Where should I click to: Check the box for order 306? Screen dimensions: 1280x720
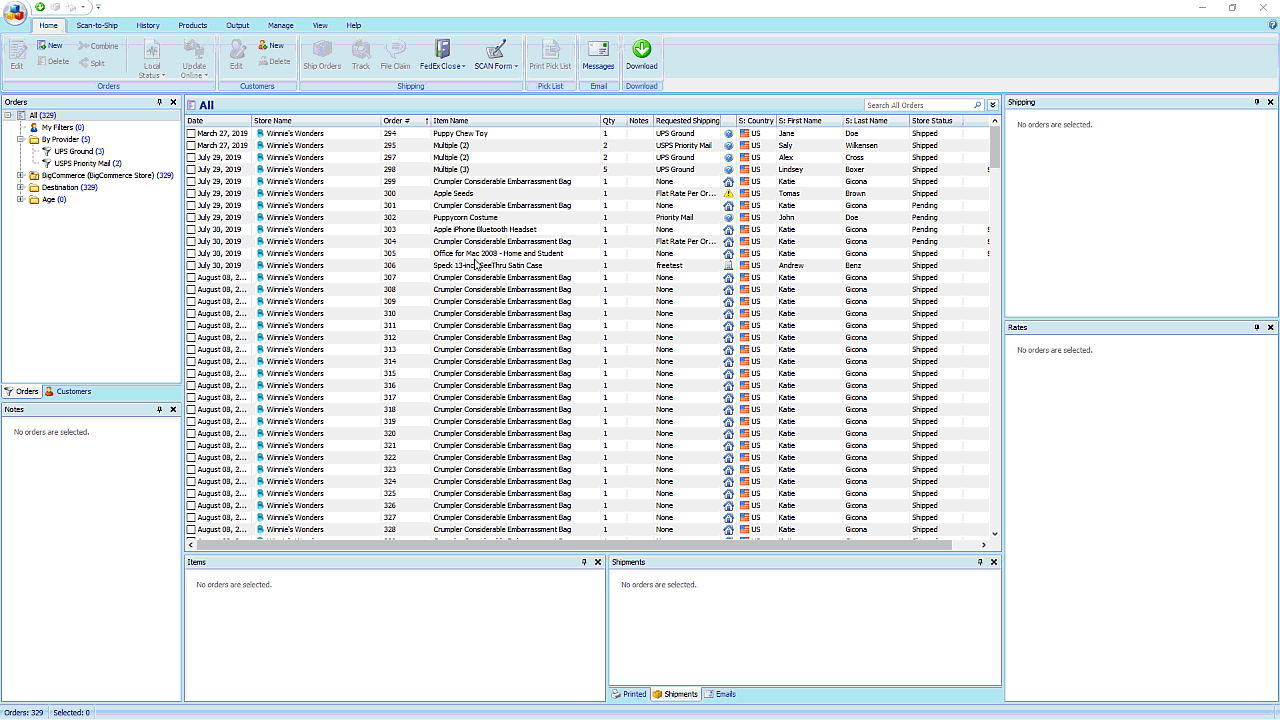point(191,265)
